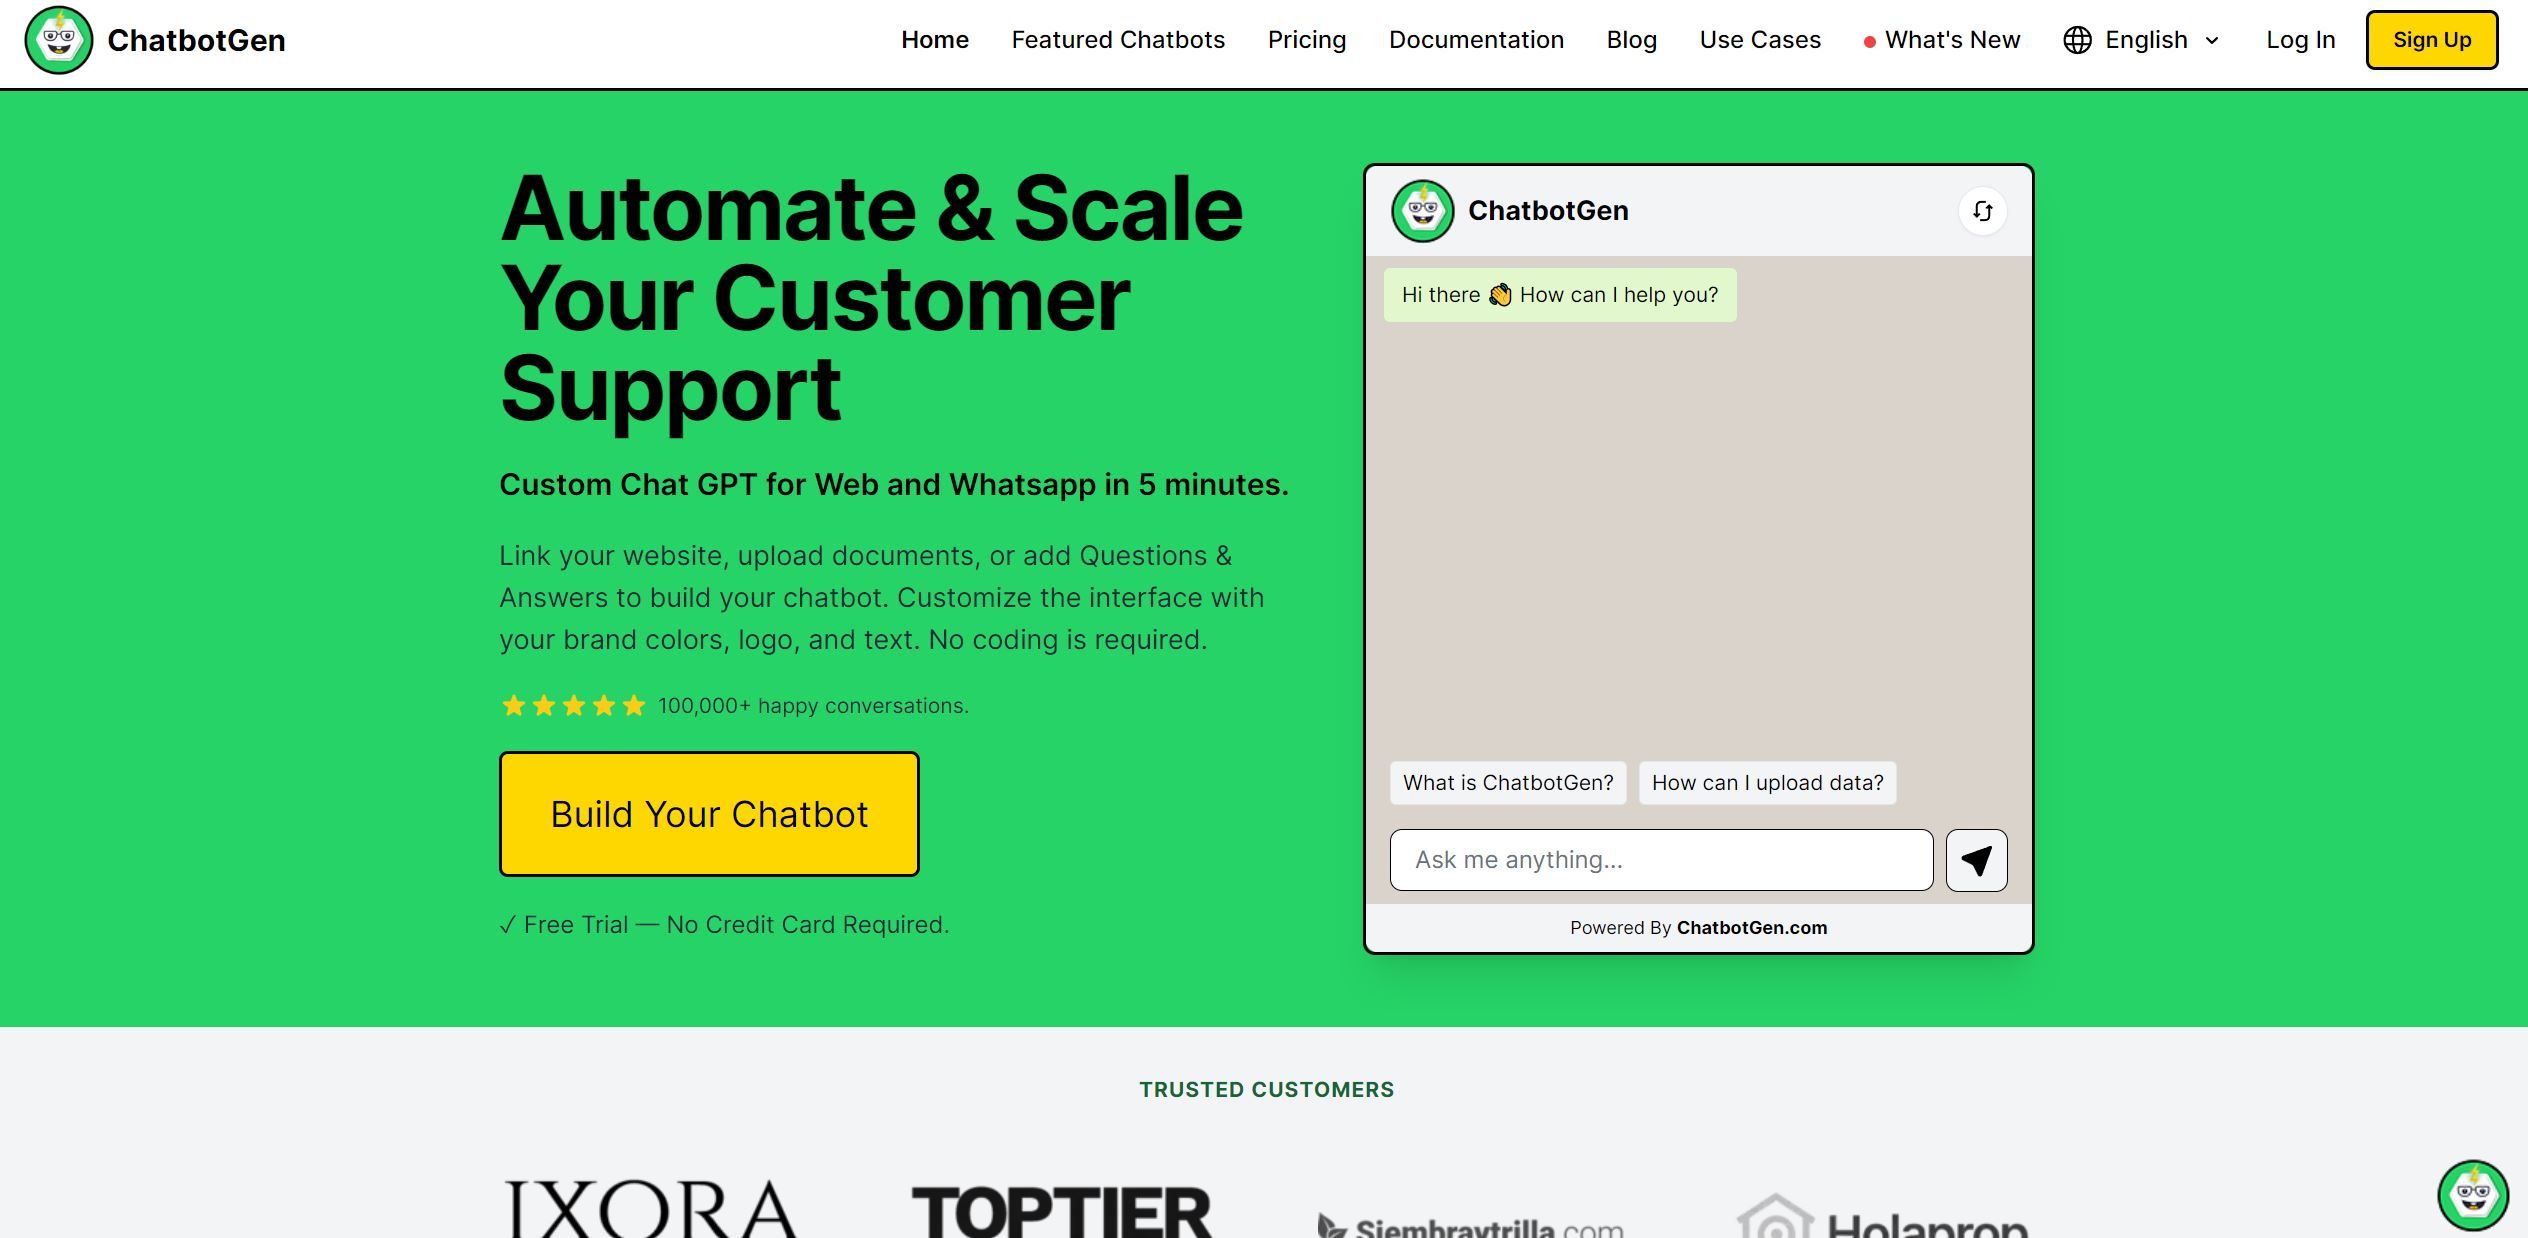Click How can I upload data suggestion chip
Viewport: 2528px width, 1238px height.
tap(1767, 782)
